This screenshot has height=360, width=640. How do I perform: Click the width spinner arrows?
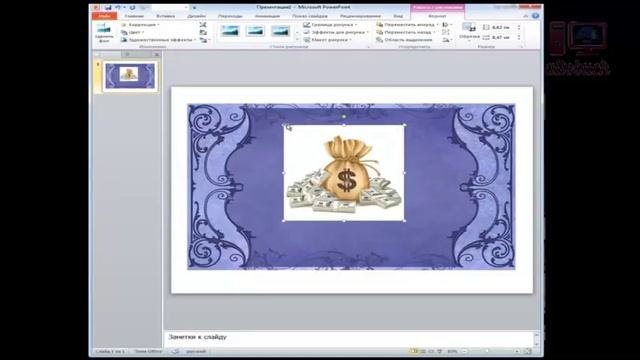pos(519,38)
